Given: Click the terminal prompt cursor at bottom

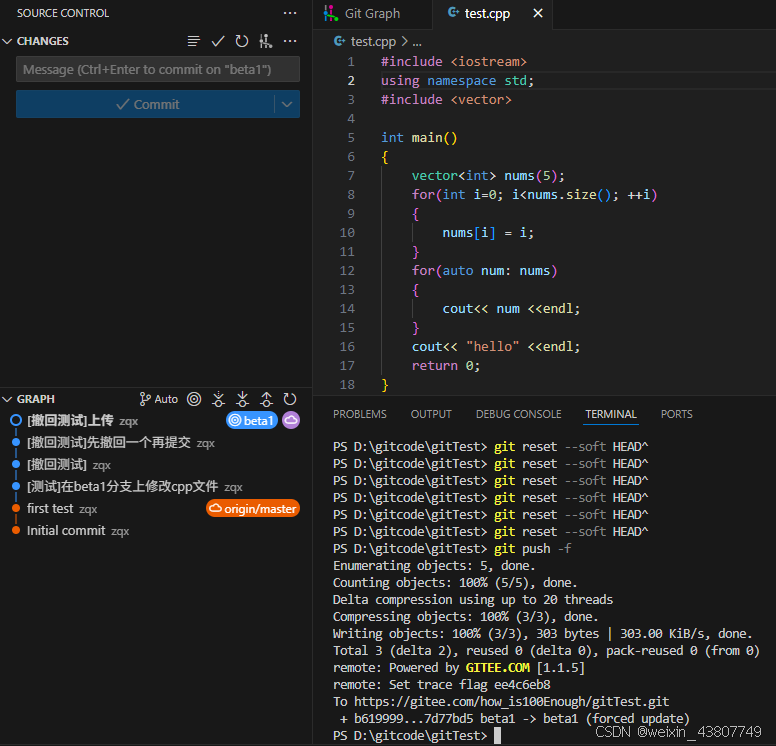Looking at the screenshot, I should 498,736.
